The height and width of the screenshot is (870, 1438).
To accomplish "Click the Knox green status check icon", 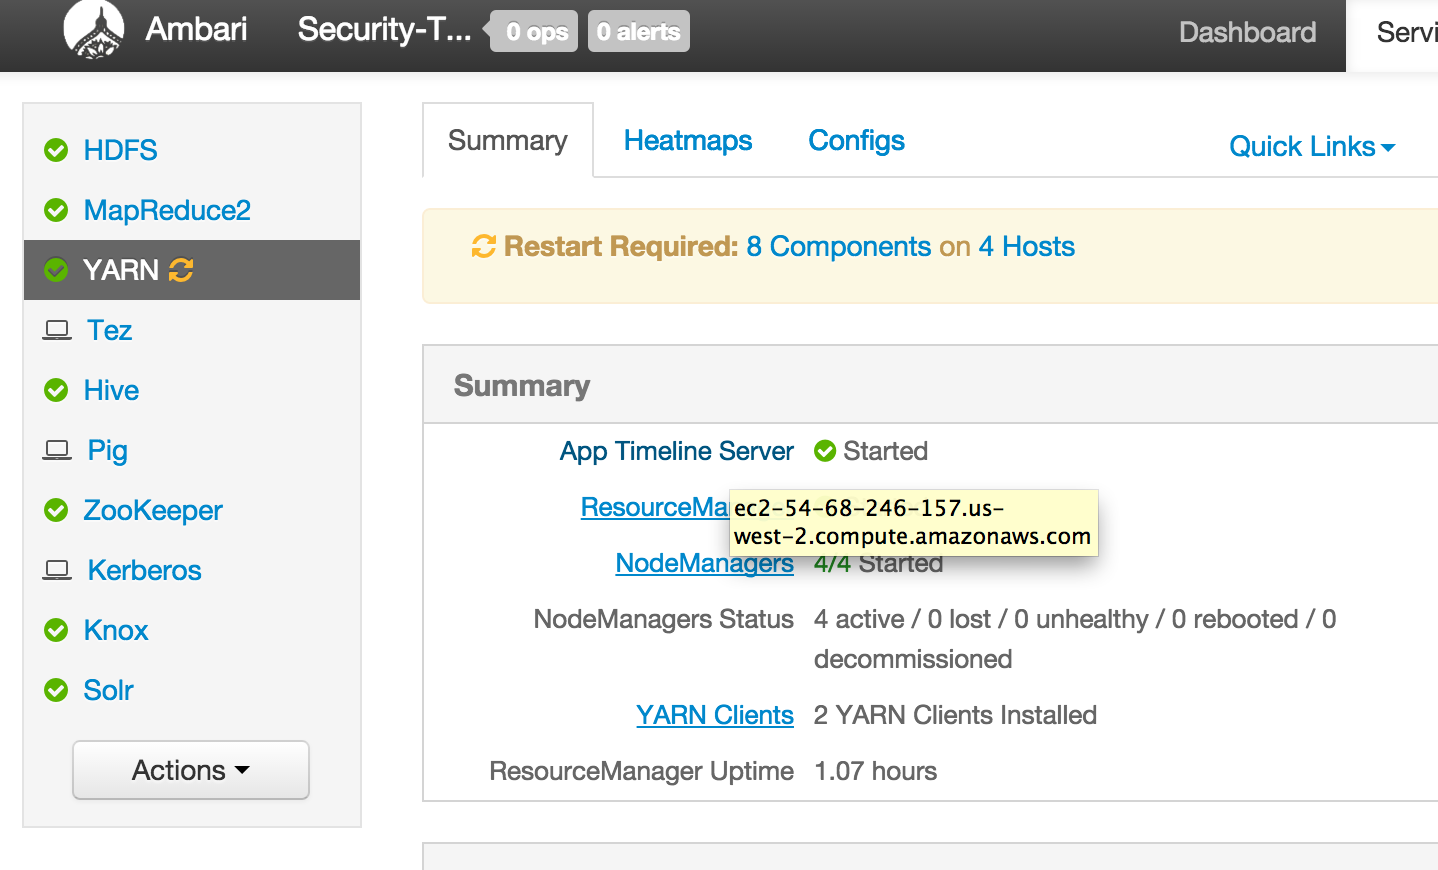I will pyautogui.click(x=56, y=630).
